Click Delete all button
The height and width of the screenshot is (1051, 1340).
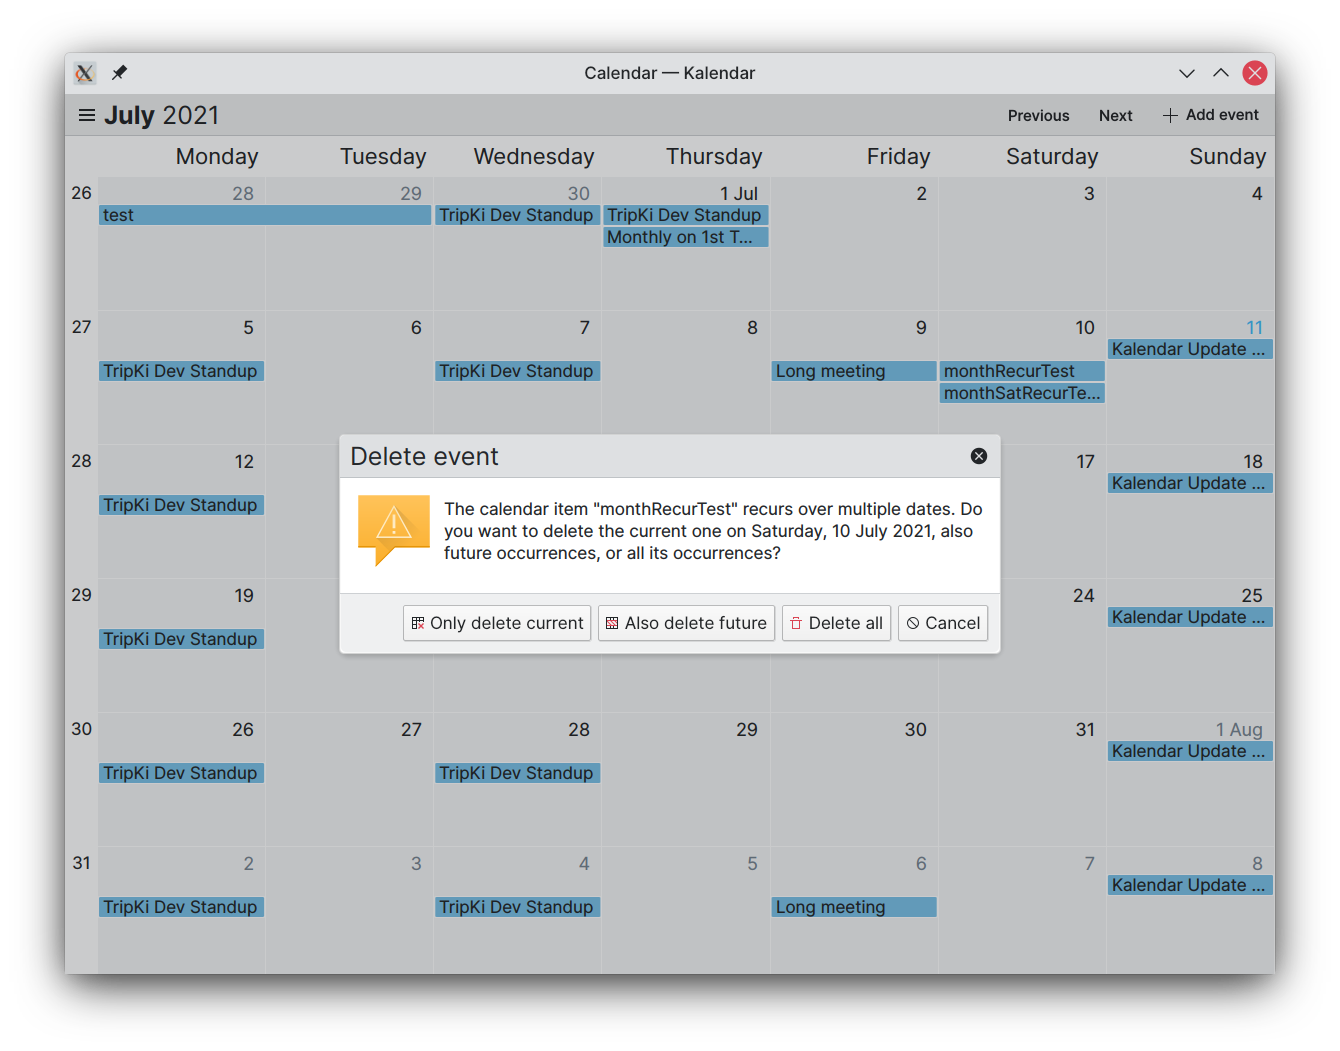[x=836, y=623]
